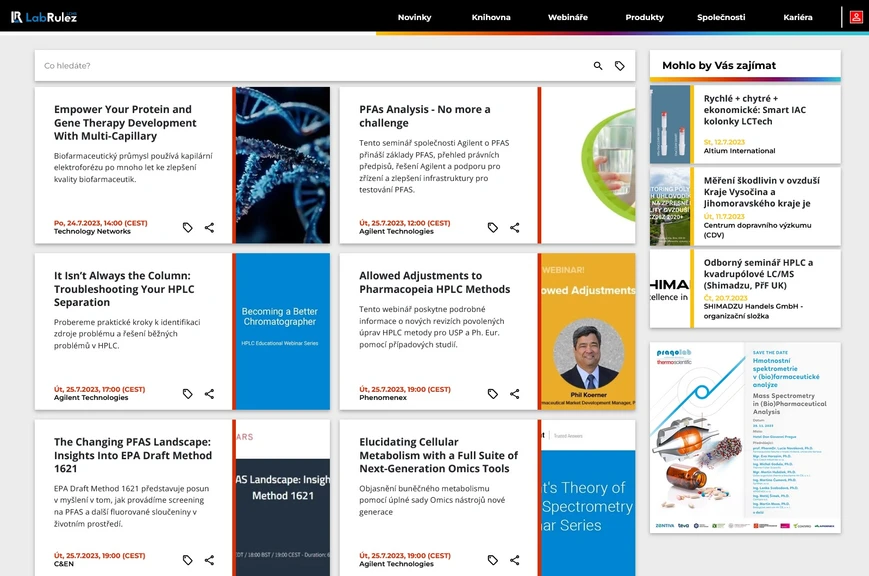Click the LabRulez logo
Viewport: 869px width, 576px height.
[x=44, y=17]
